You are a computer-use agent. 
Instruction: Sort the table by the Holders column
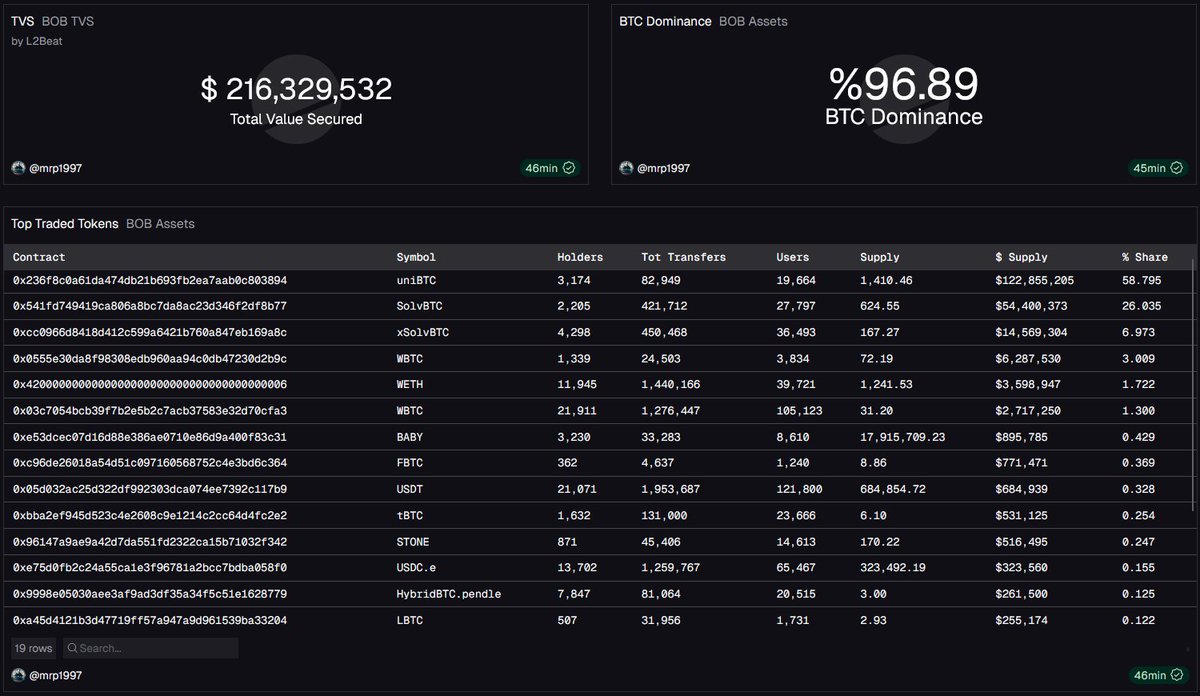click(580, 257)
